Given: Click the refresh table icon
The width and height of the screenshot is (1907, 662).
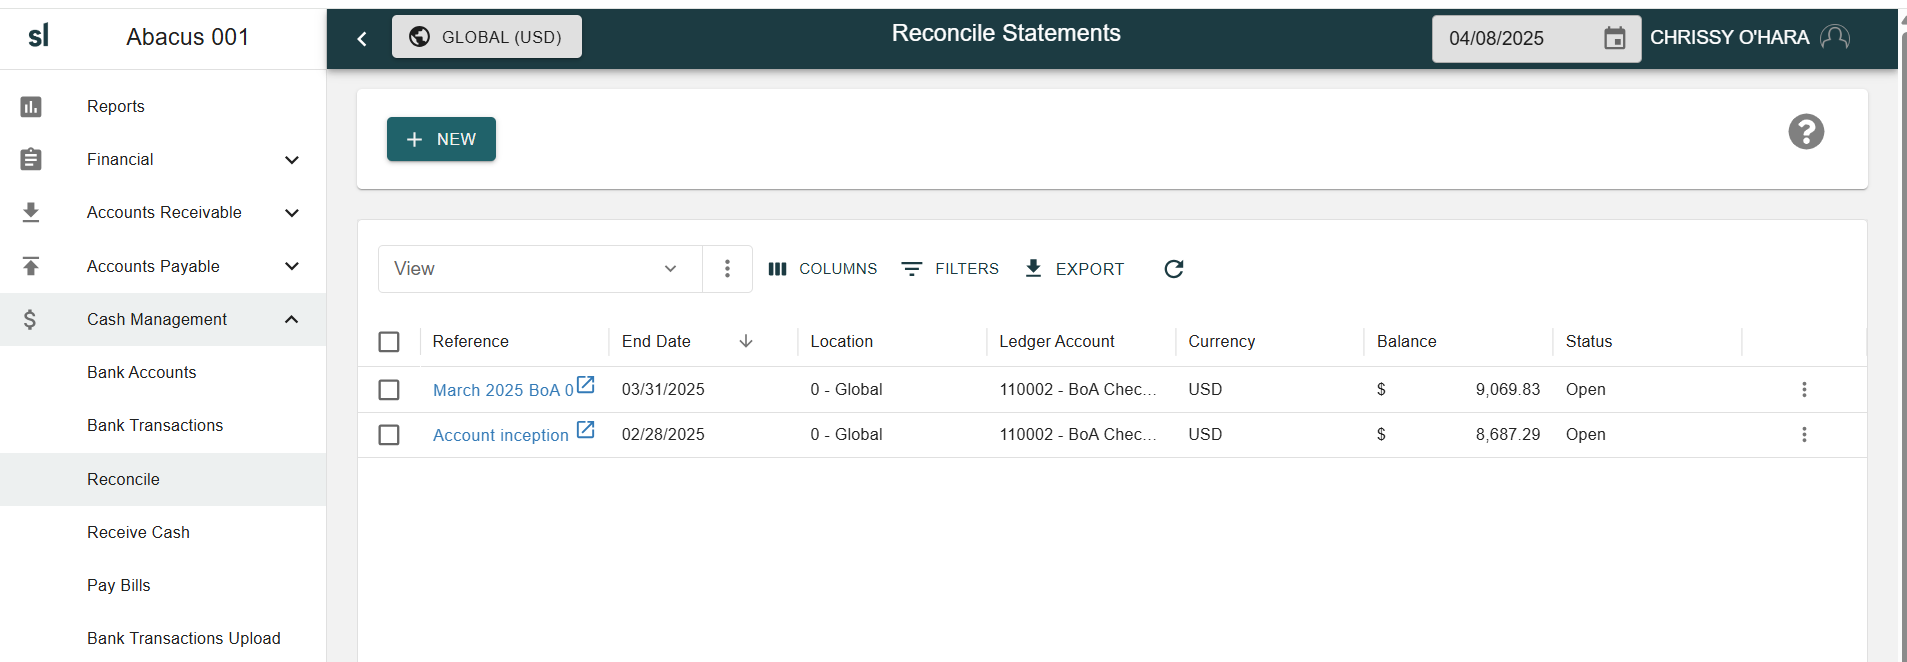Looking at the screenshot, I should [1174, 268].
